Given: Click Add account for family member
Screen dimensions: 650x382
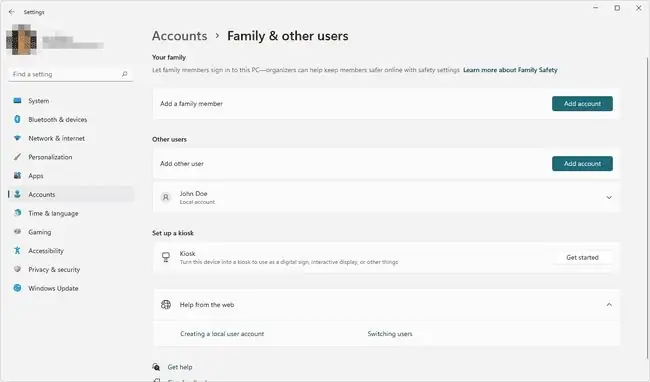Looking at the screenshot, I should click(582, 104).
